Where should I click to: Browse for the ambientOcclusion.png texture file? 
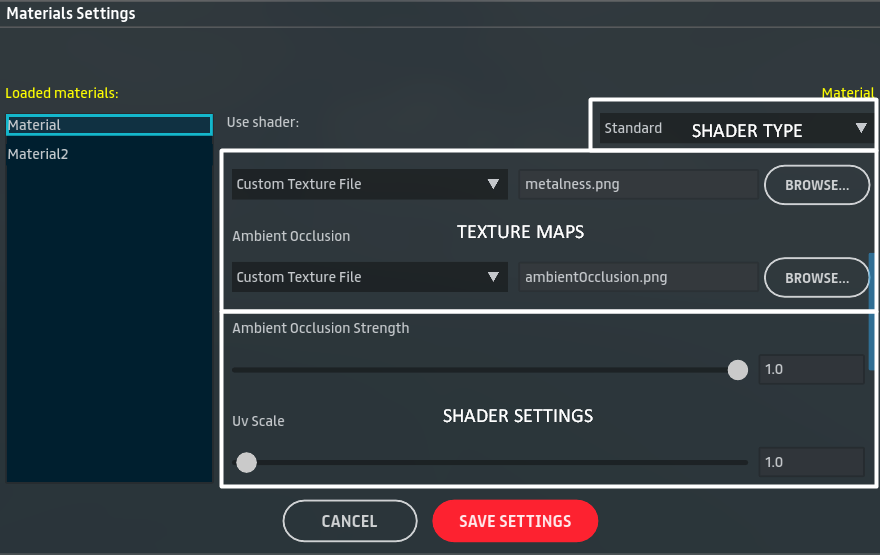[816, 278]
